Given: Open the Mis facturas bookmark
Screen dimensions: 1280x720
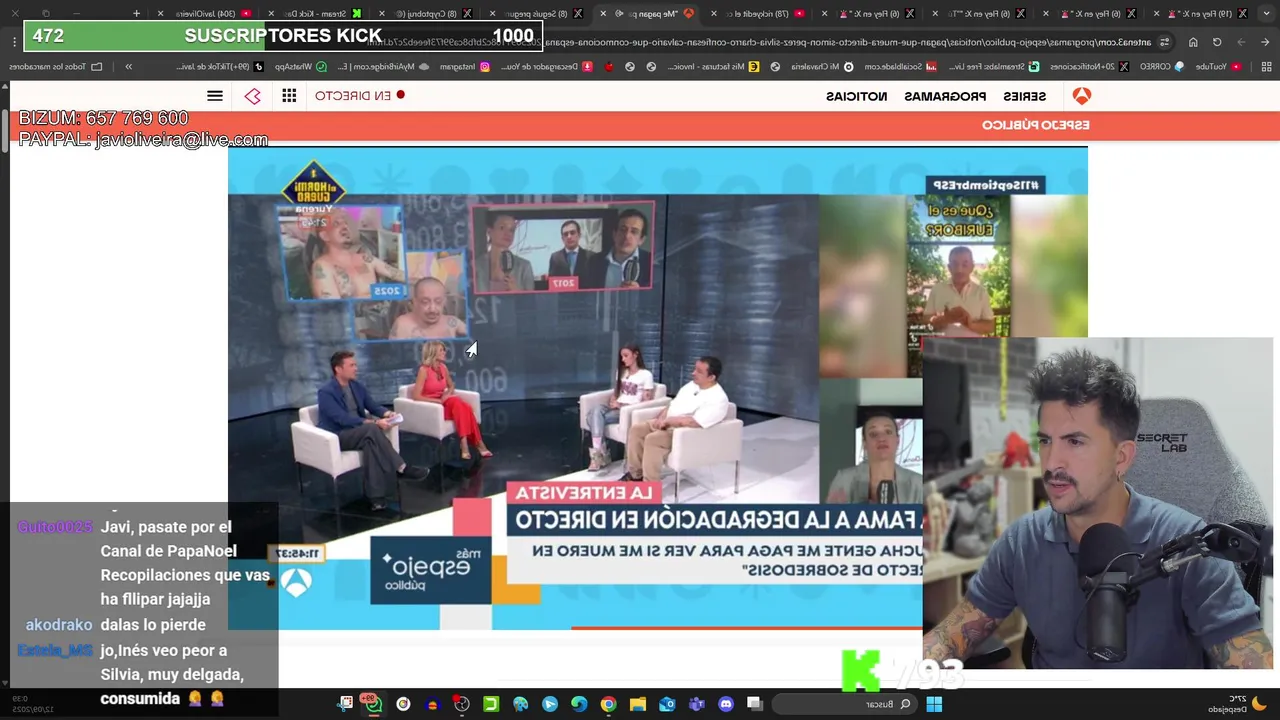Looking at the screenshot, I should [x=715, y=67].
